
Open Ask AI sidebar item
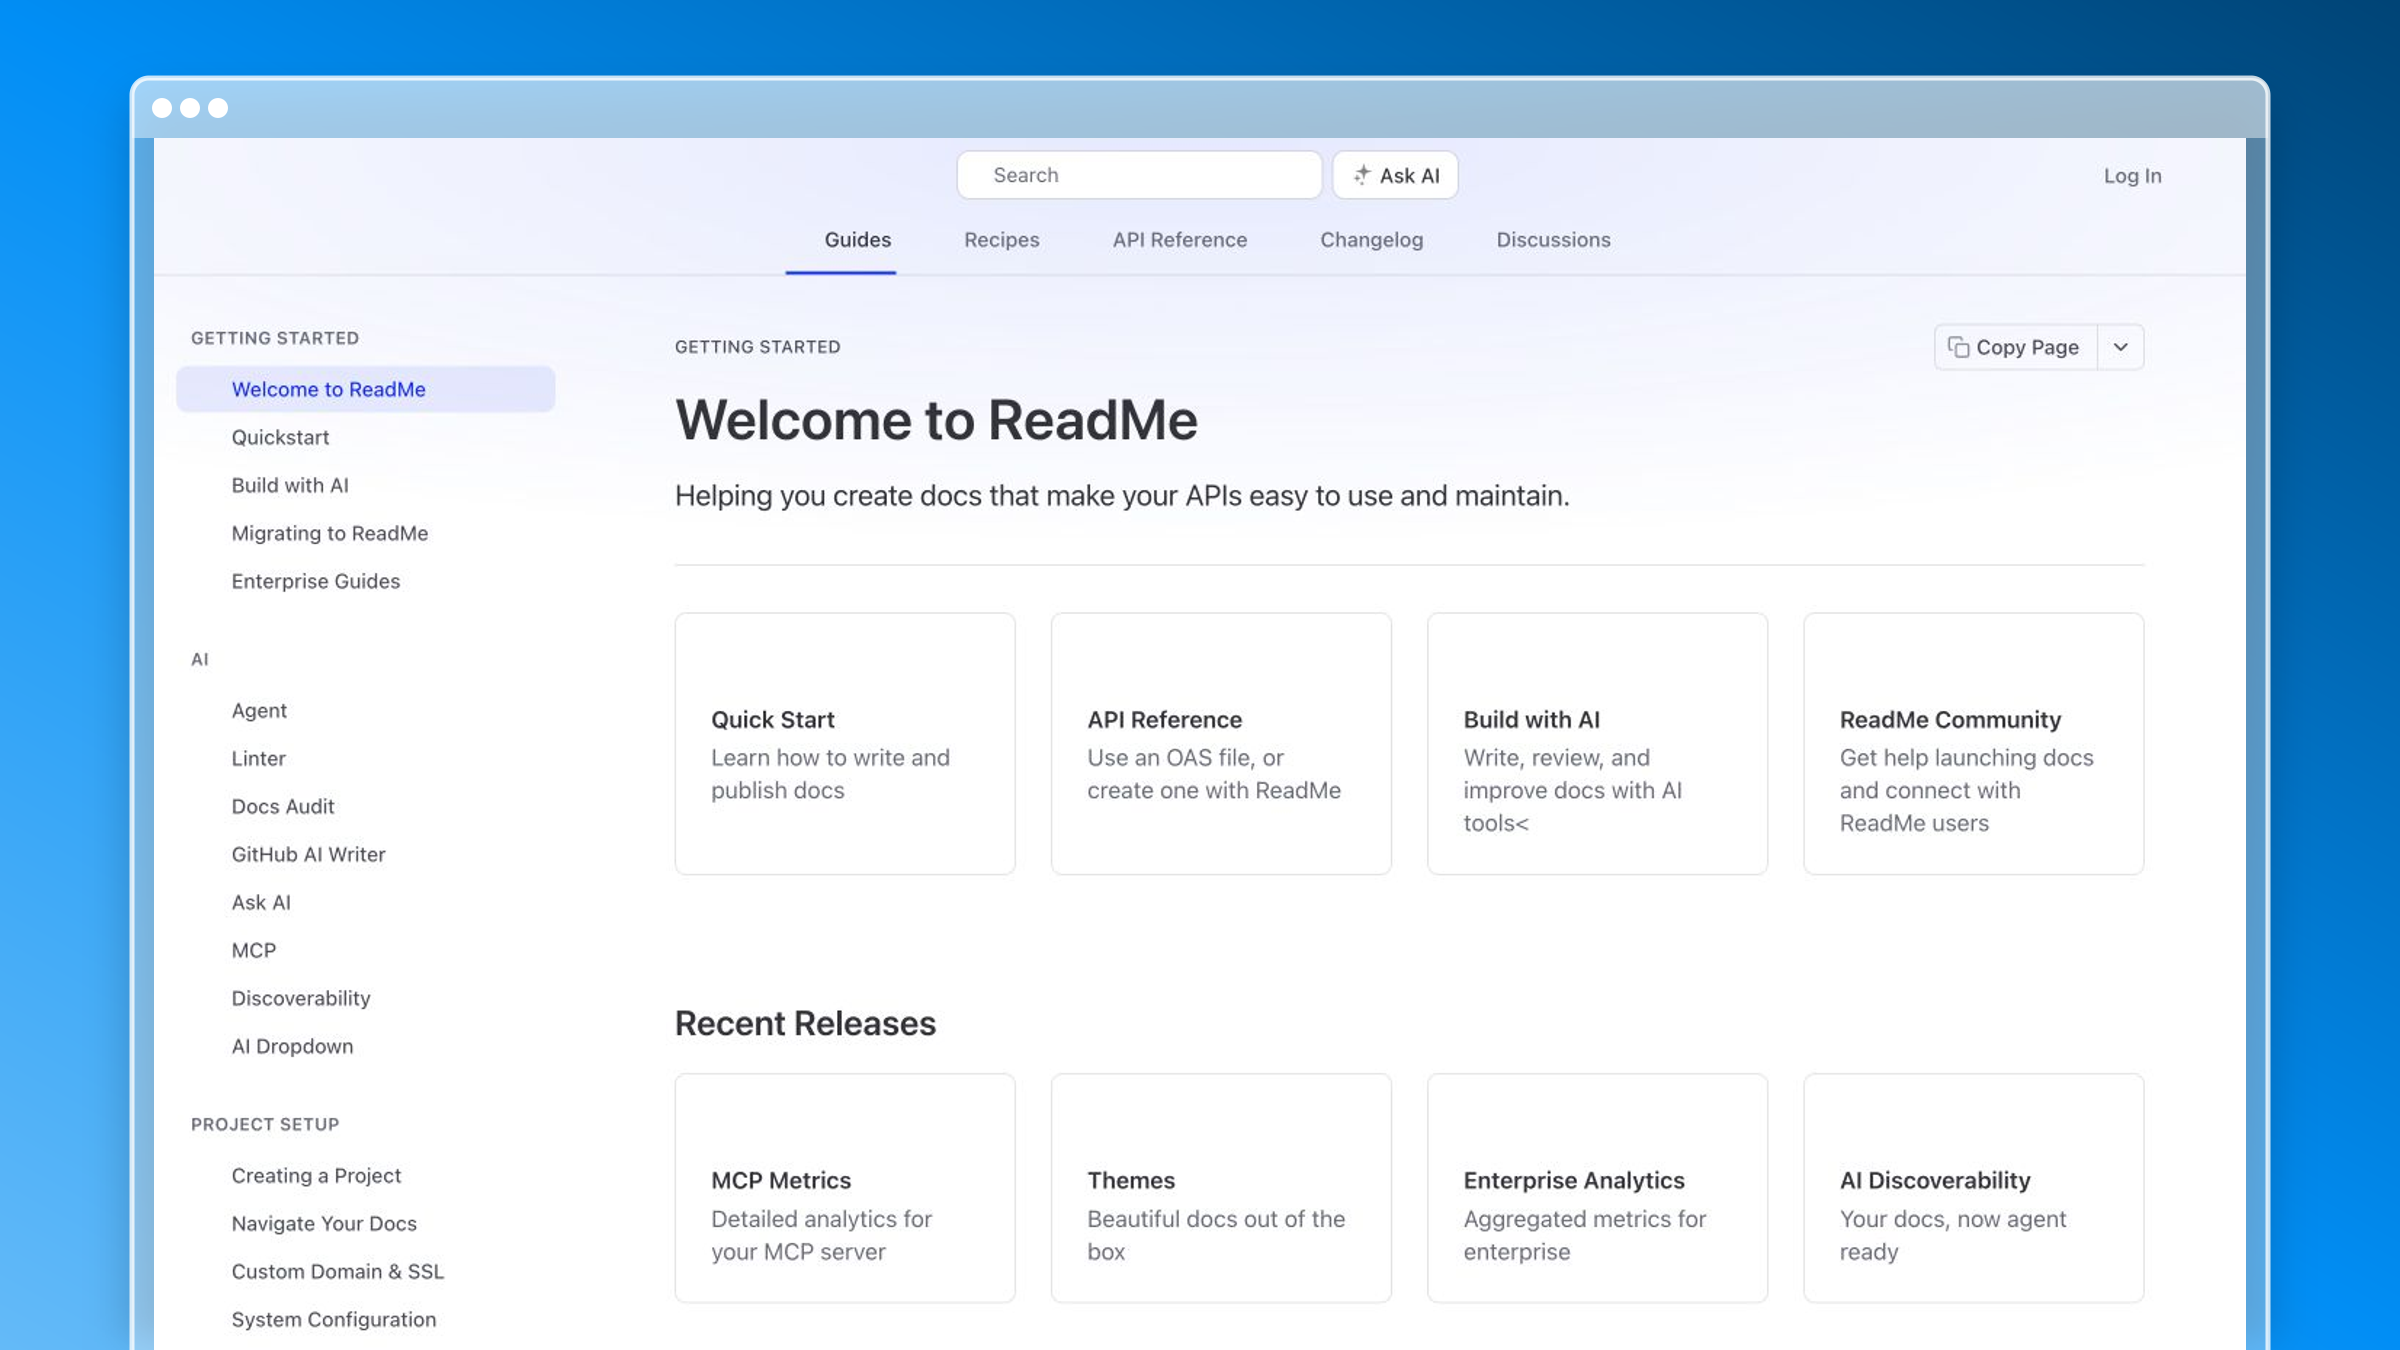tap(261, 902)
